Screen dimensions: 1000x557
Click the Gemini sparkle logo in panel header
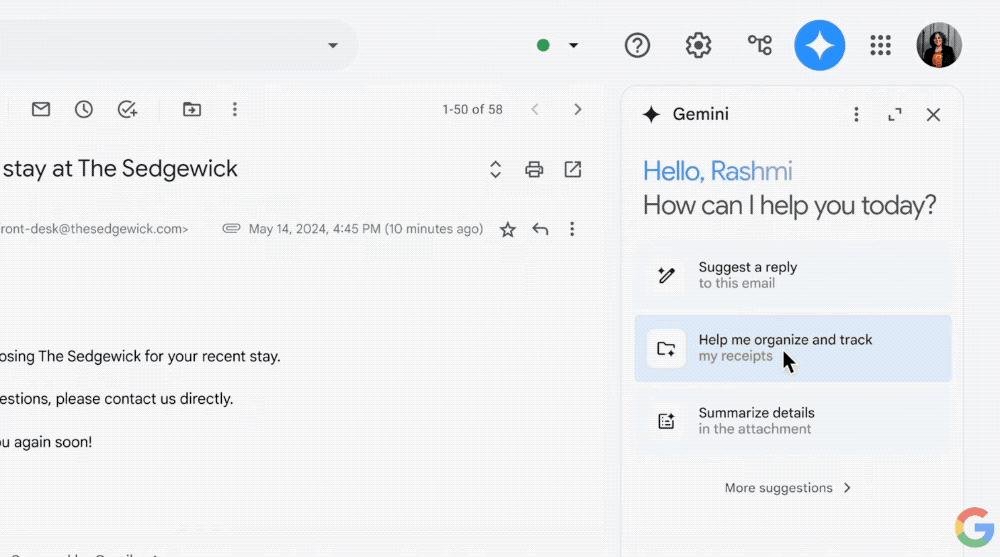651,114
